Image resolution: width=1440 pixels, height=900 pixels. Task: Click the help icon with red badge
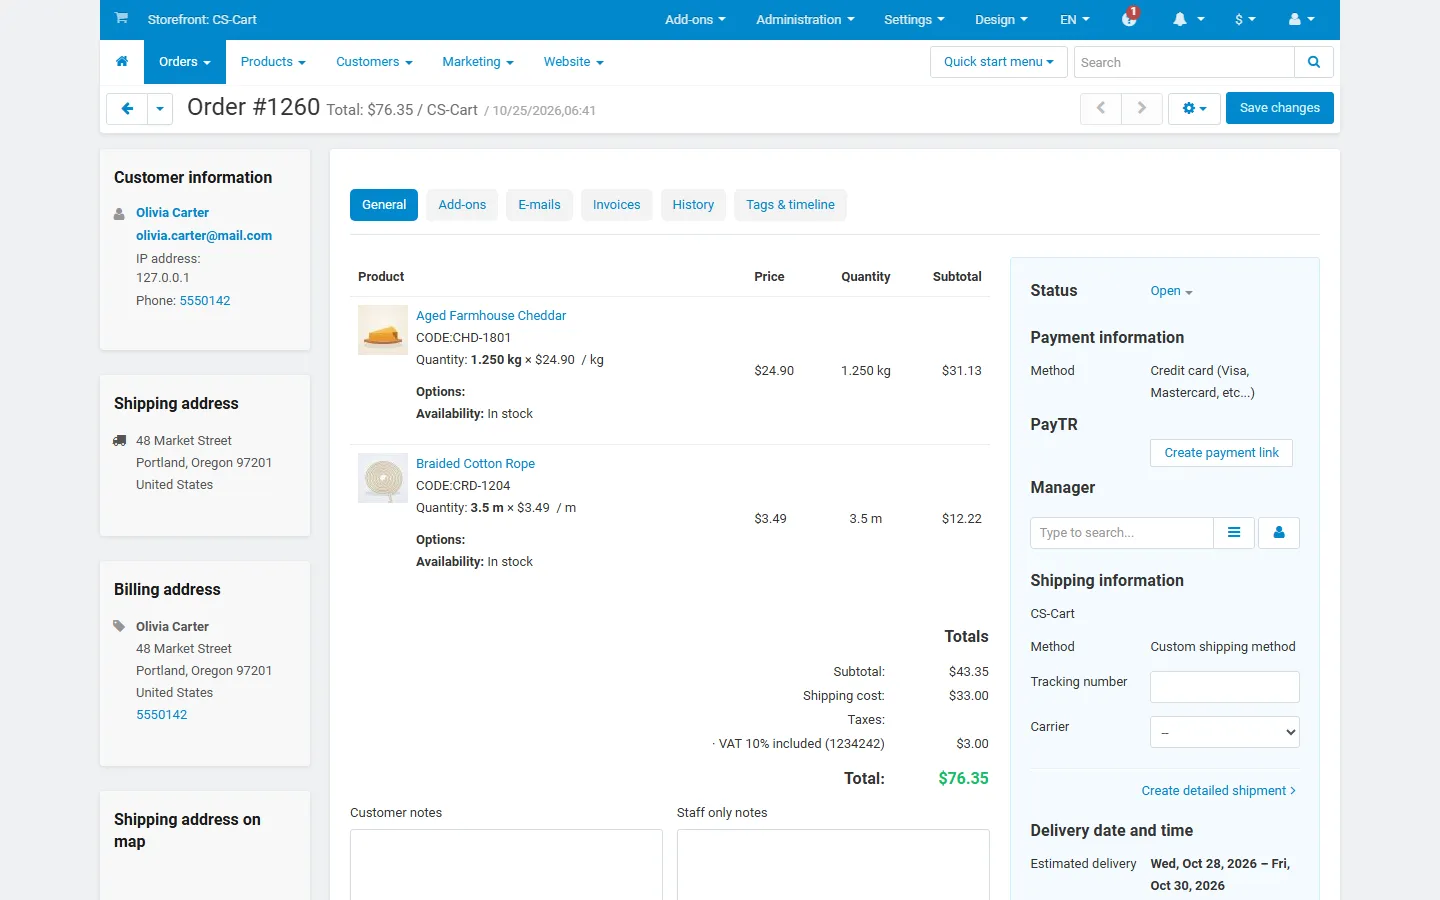[x=1130, y=18]
